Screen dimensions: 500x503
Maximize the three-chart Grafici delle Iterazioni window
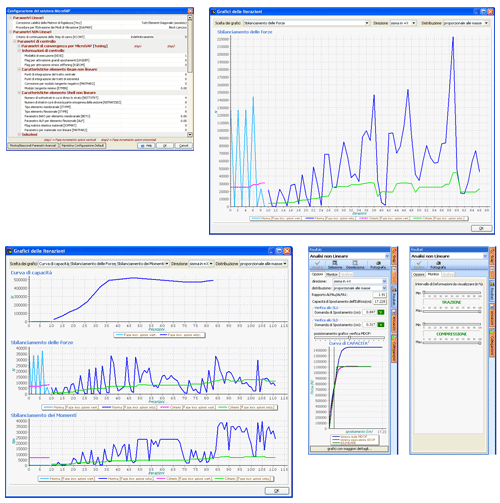(x=279, y=251)
